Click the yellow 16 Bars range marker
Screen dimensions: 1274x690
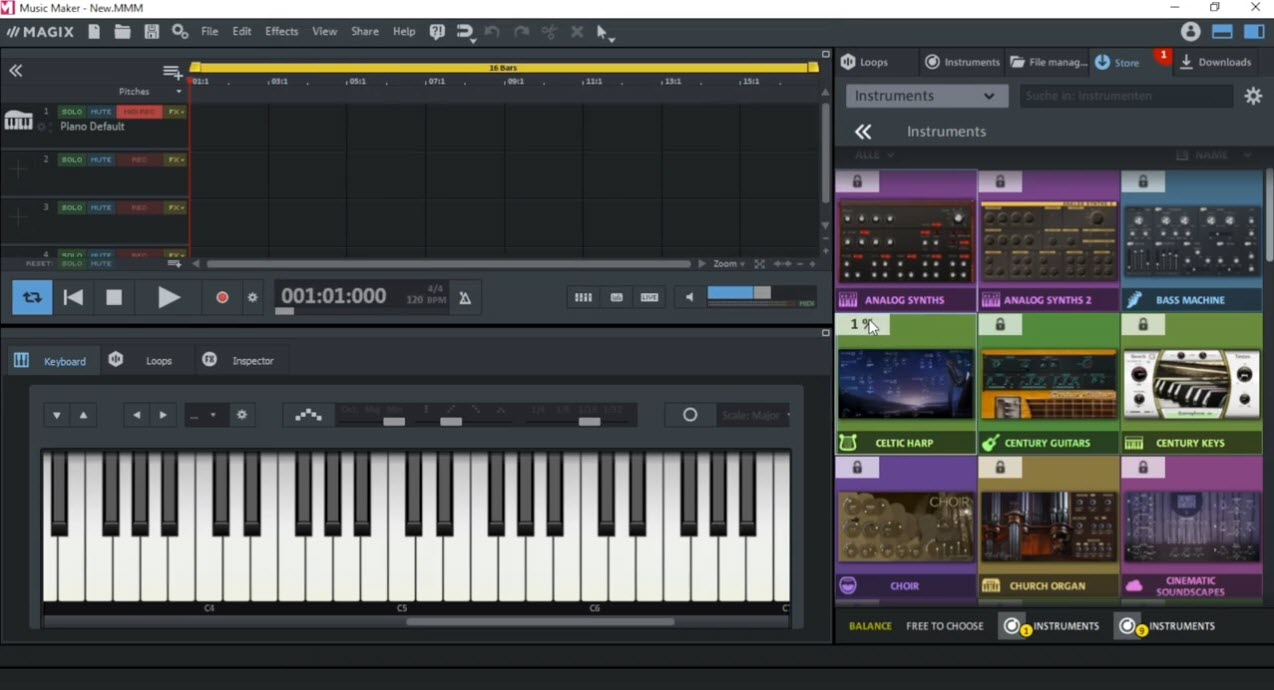pyautogui.click(x=505, y=67)
